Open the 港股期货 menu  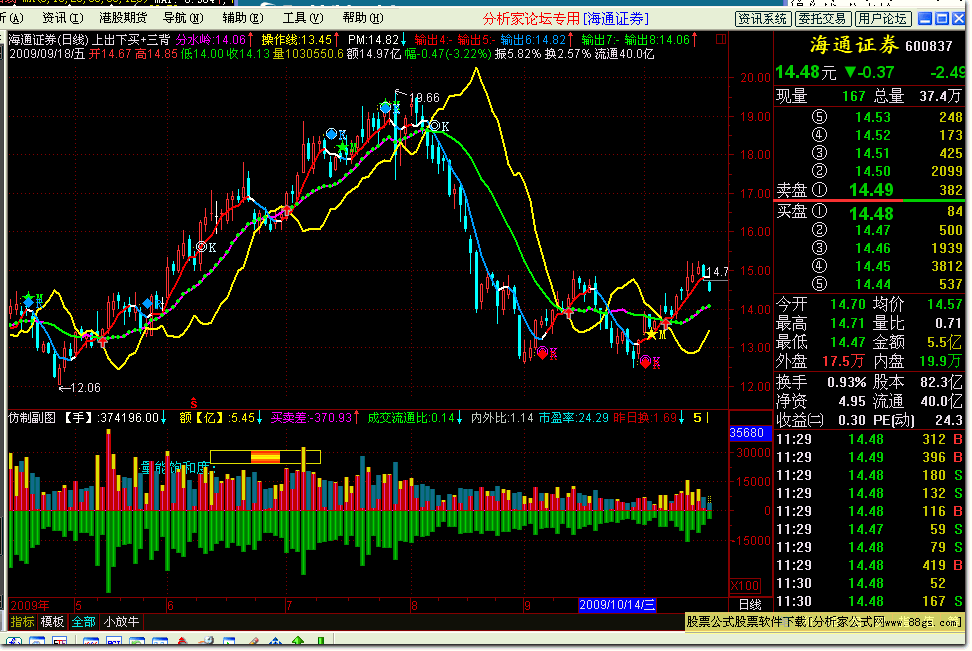coord(123,18)
